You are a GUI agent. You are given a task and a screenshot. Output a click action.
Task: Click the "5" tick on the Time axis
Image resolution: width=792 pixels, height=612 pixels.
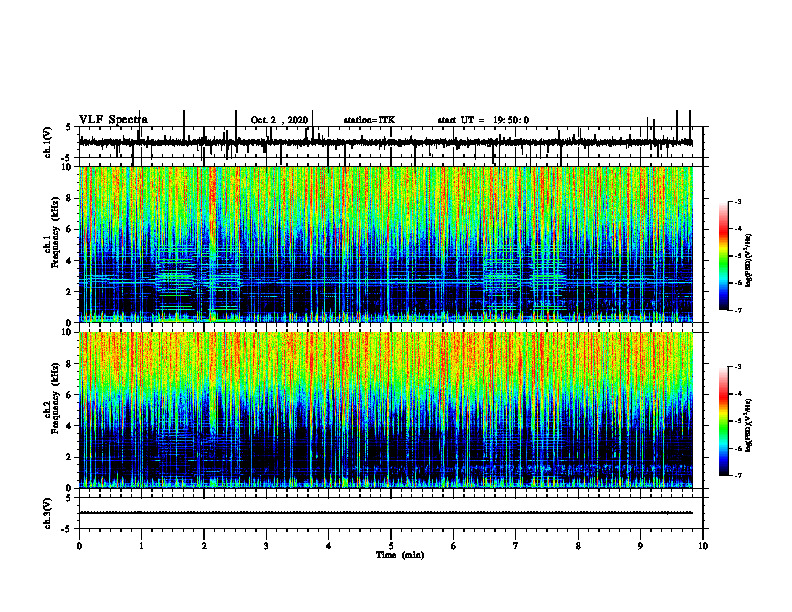(391, 546)
